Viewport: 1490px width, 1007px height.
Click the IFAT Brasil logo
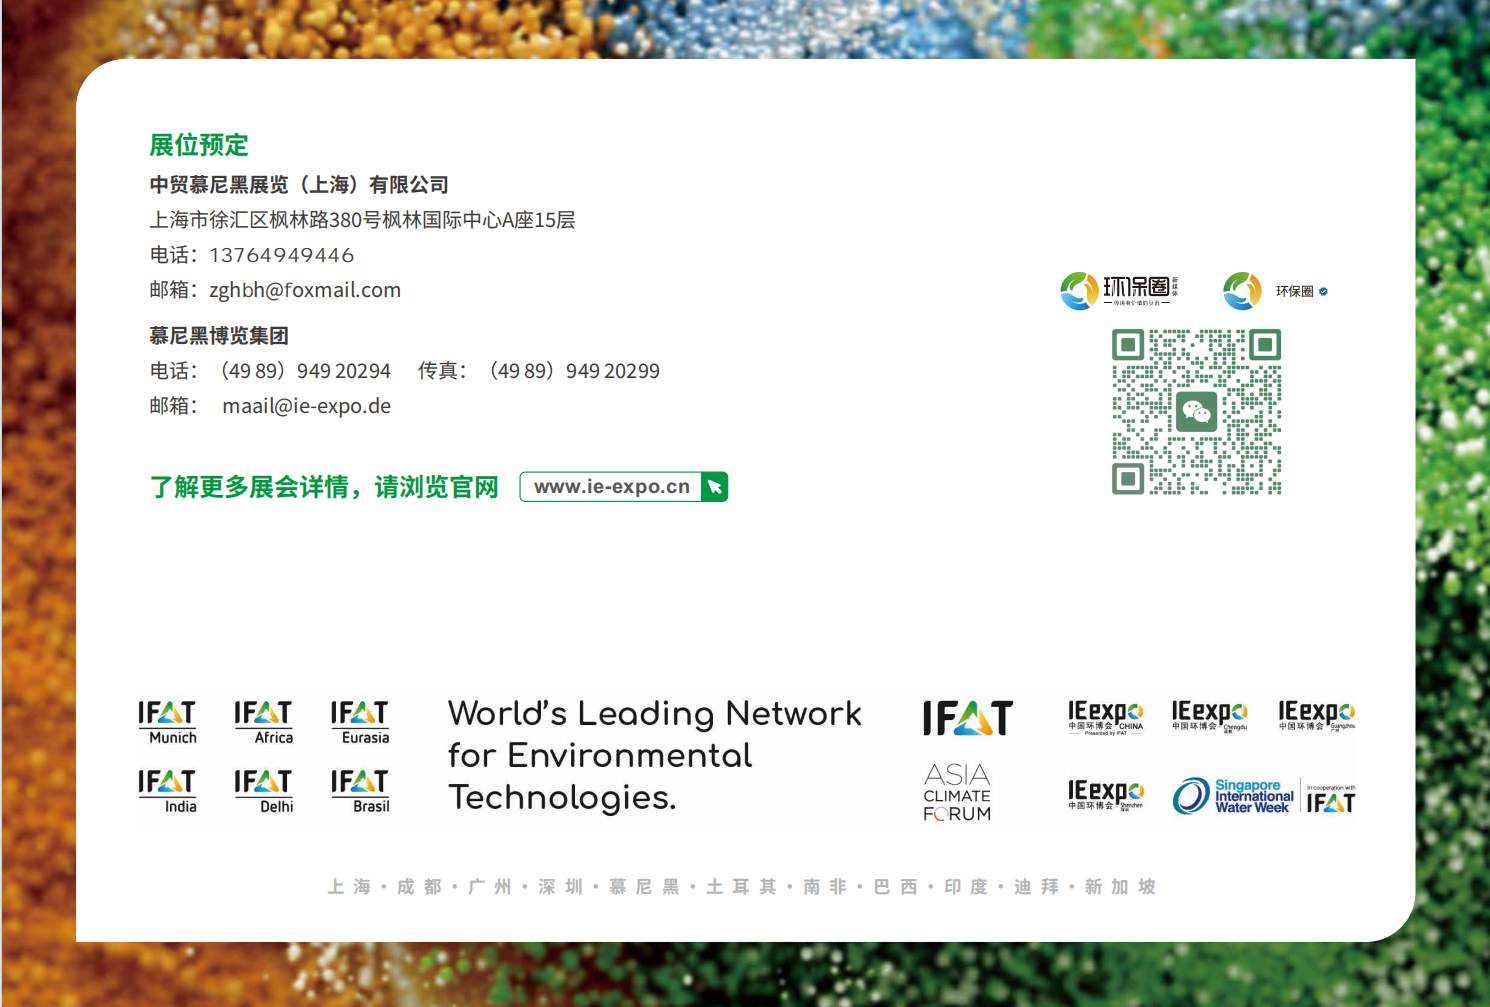click(360, 792)
